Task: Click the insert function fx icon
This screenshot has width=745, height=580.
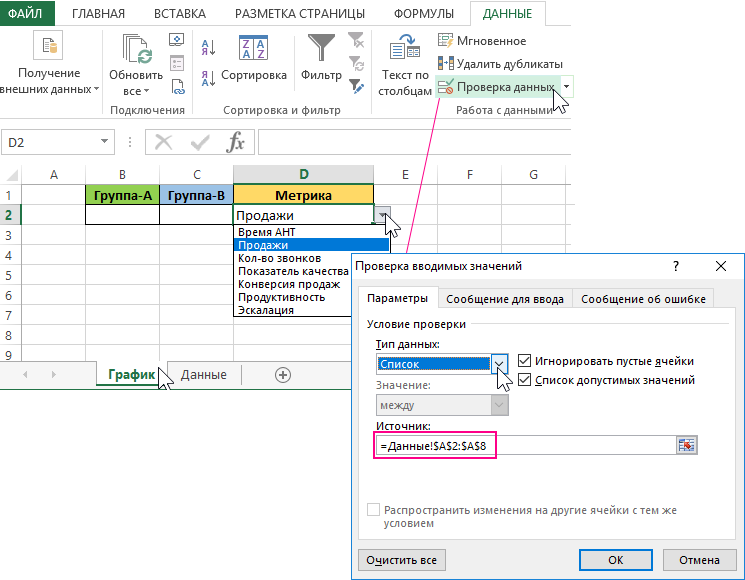Action: pyautogui.click(x=235, y=142)
